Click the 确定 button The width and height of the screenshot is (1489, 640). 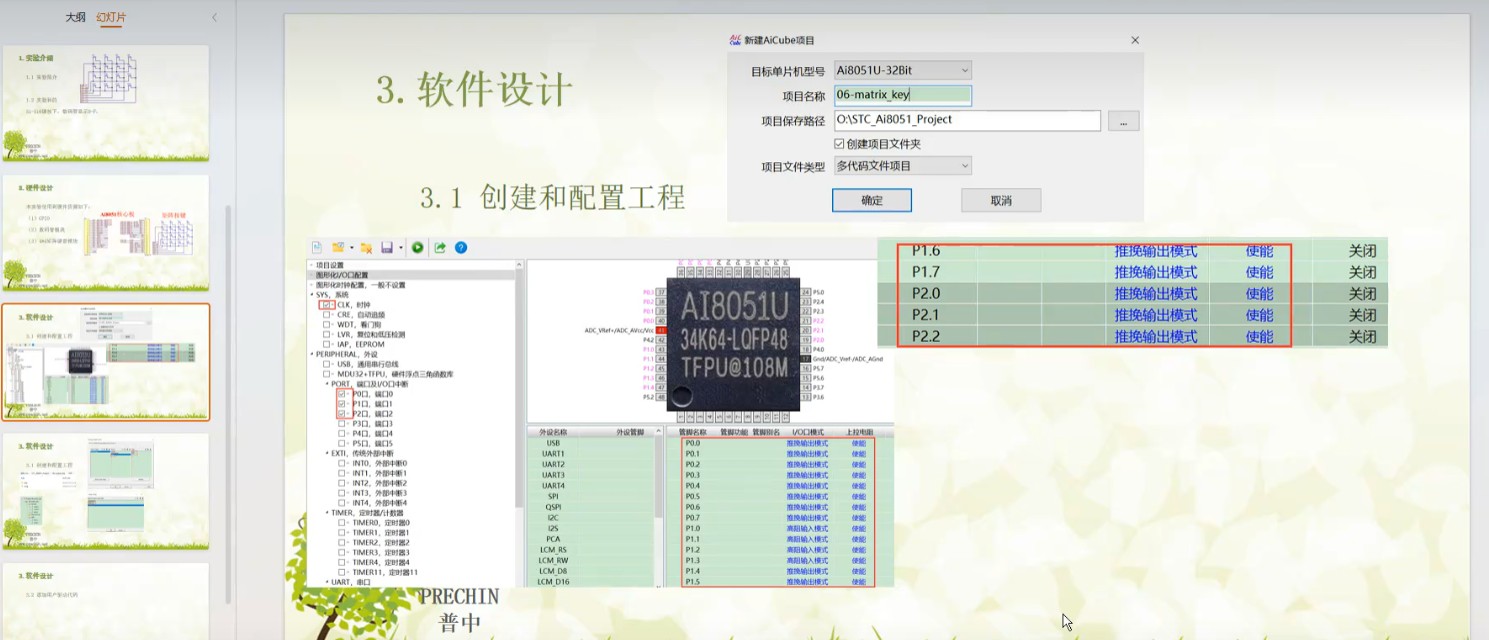(x=871, y=200)
